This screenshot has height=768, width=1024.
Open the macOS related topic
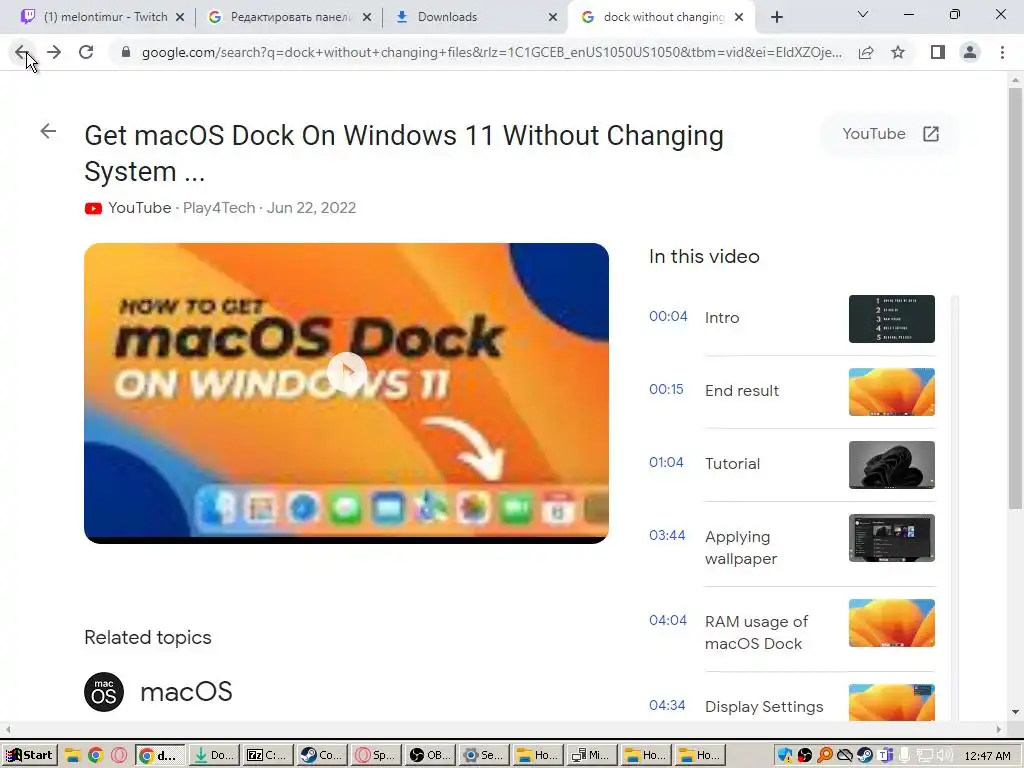[x=186, y=692]
